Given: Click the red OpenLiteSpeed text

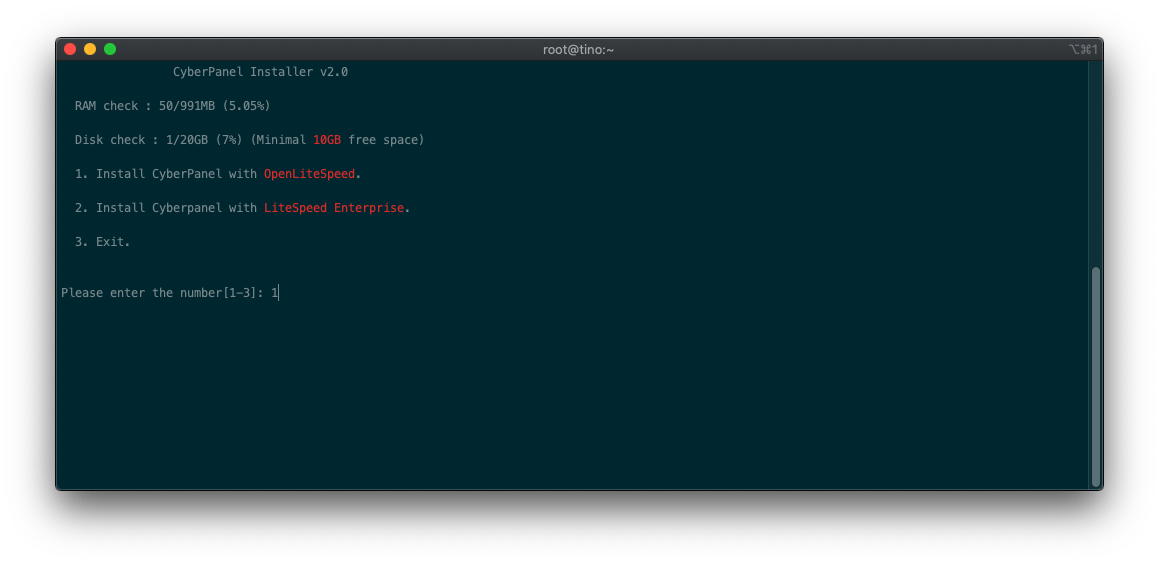Looking at the screenshot, I should click(309, 174).
